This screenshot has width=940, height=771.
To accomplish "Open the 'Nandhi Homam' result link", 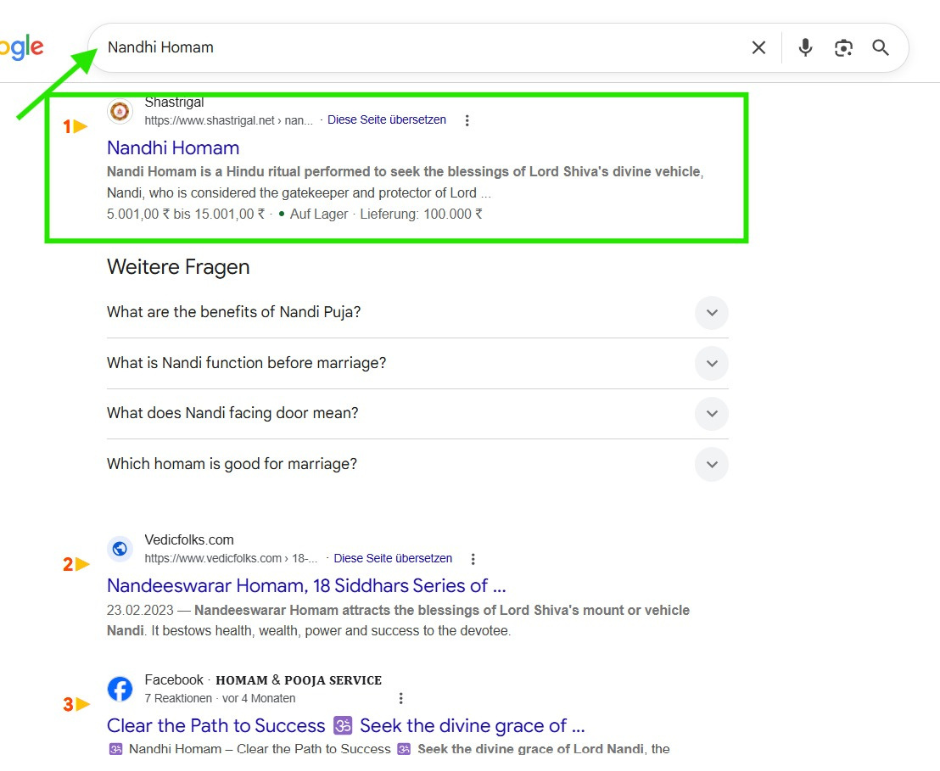I will [x=173, y=148].
